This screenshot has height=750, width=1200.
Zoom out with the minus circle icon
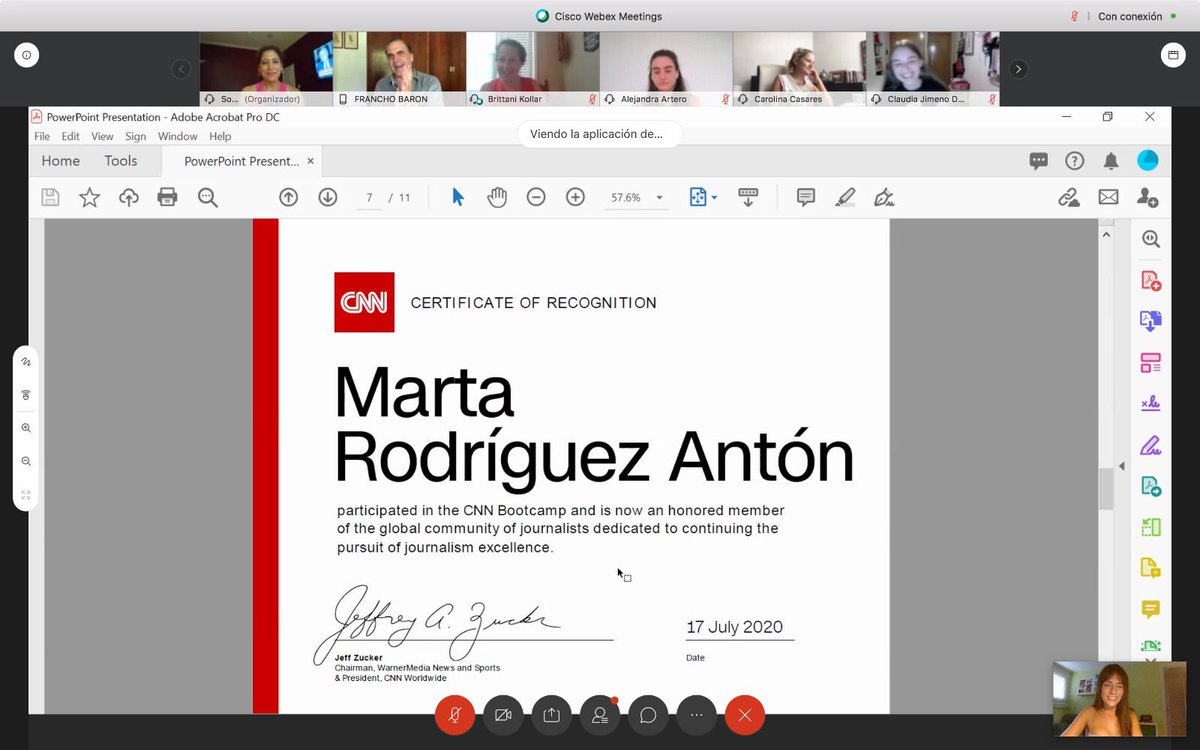(x=536, y=197)
